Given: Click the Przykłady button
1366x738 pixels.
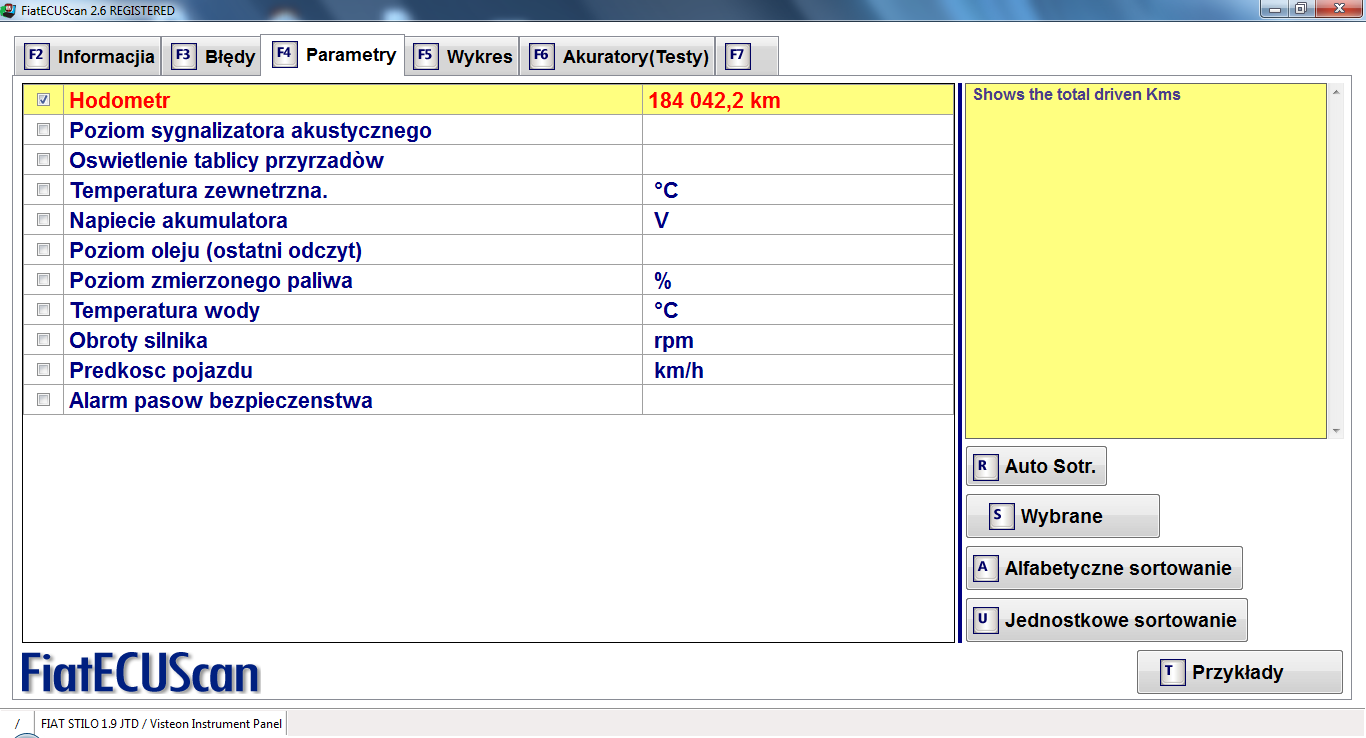Looking at the screenshot, I should 1240,672.
